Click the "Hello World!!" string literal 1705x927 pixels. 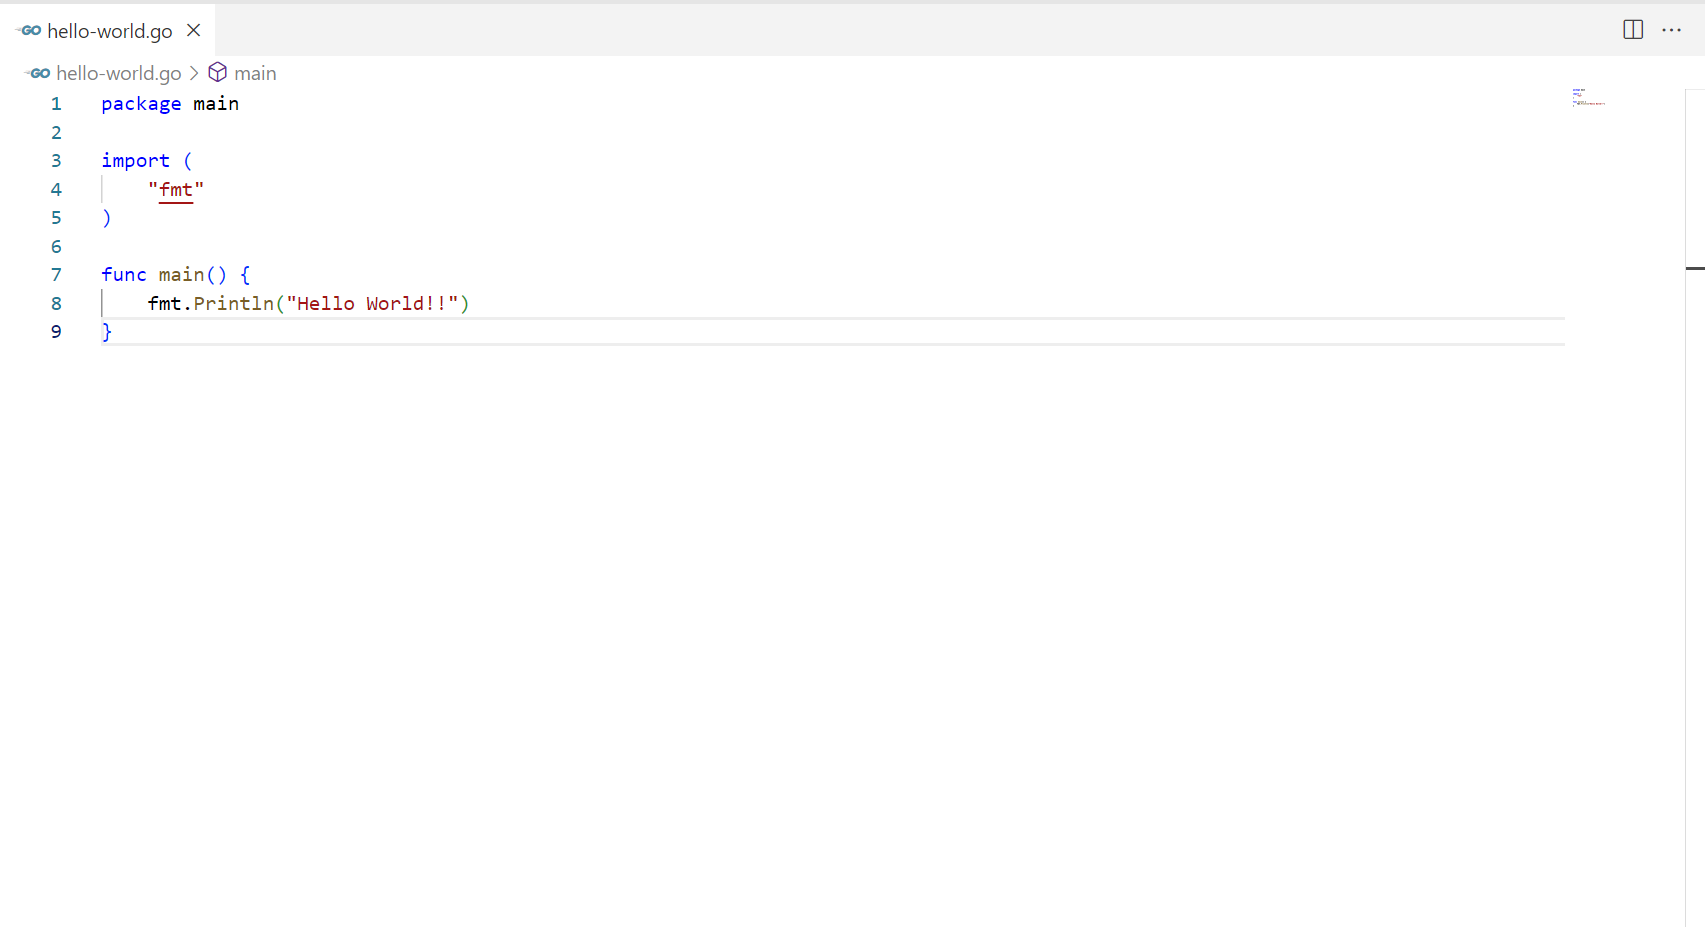coord(372,304)
